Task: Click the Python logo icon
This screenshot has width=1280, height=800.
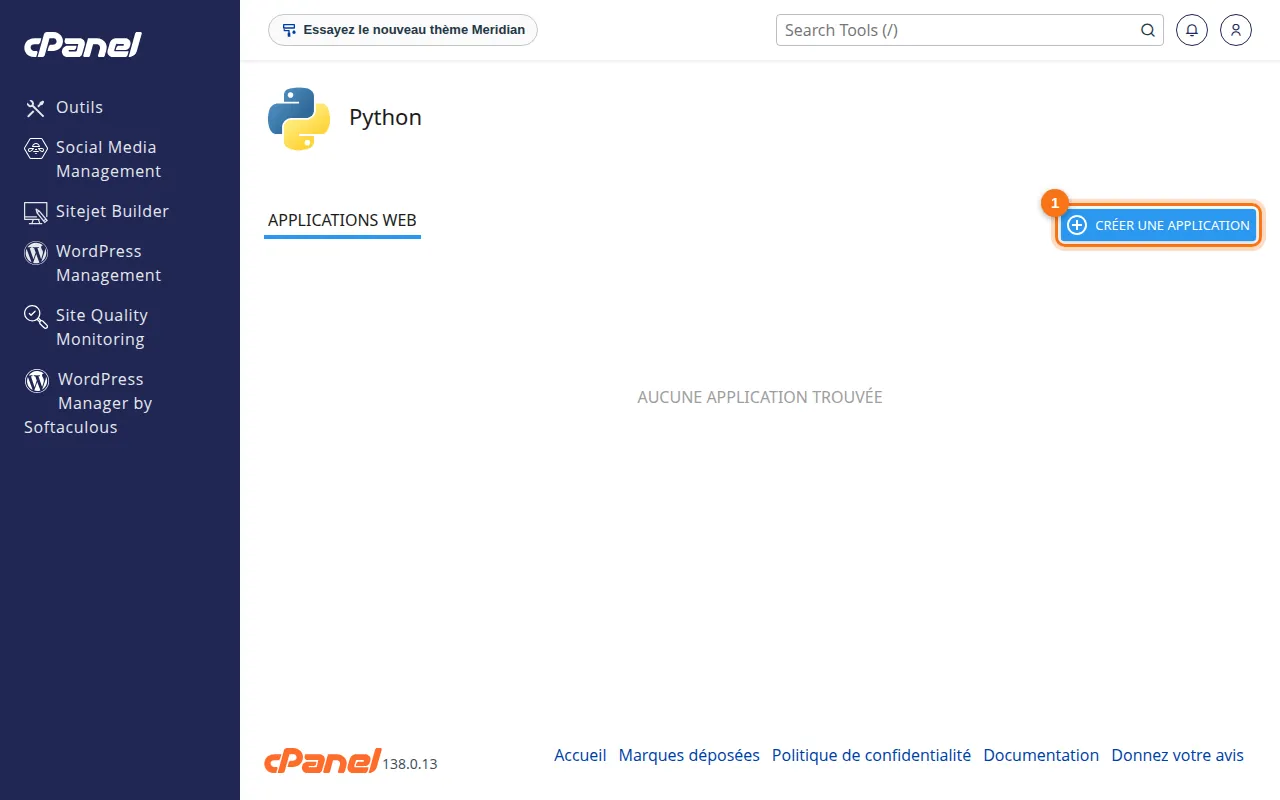Action: [299, 118]
